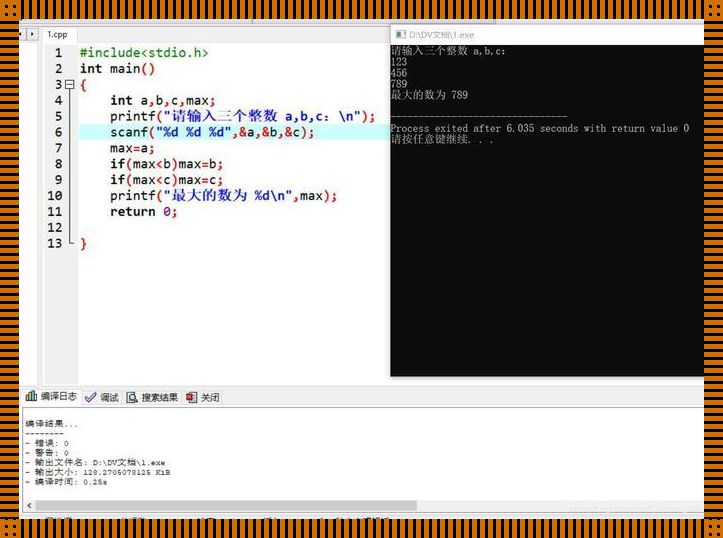Click the int a,b,c,max; declaration
This screenshot has width=723, height=538.
click(x=162, y=101)
